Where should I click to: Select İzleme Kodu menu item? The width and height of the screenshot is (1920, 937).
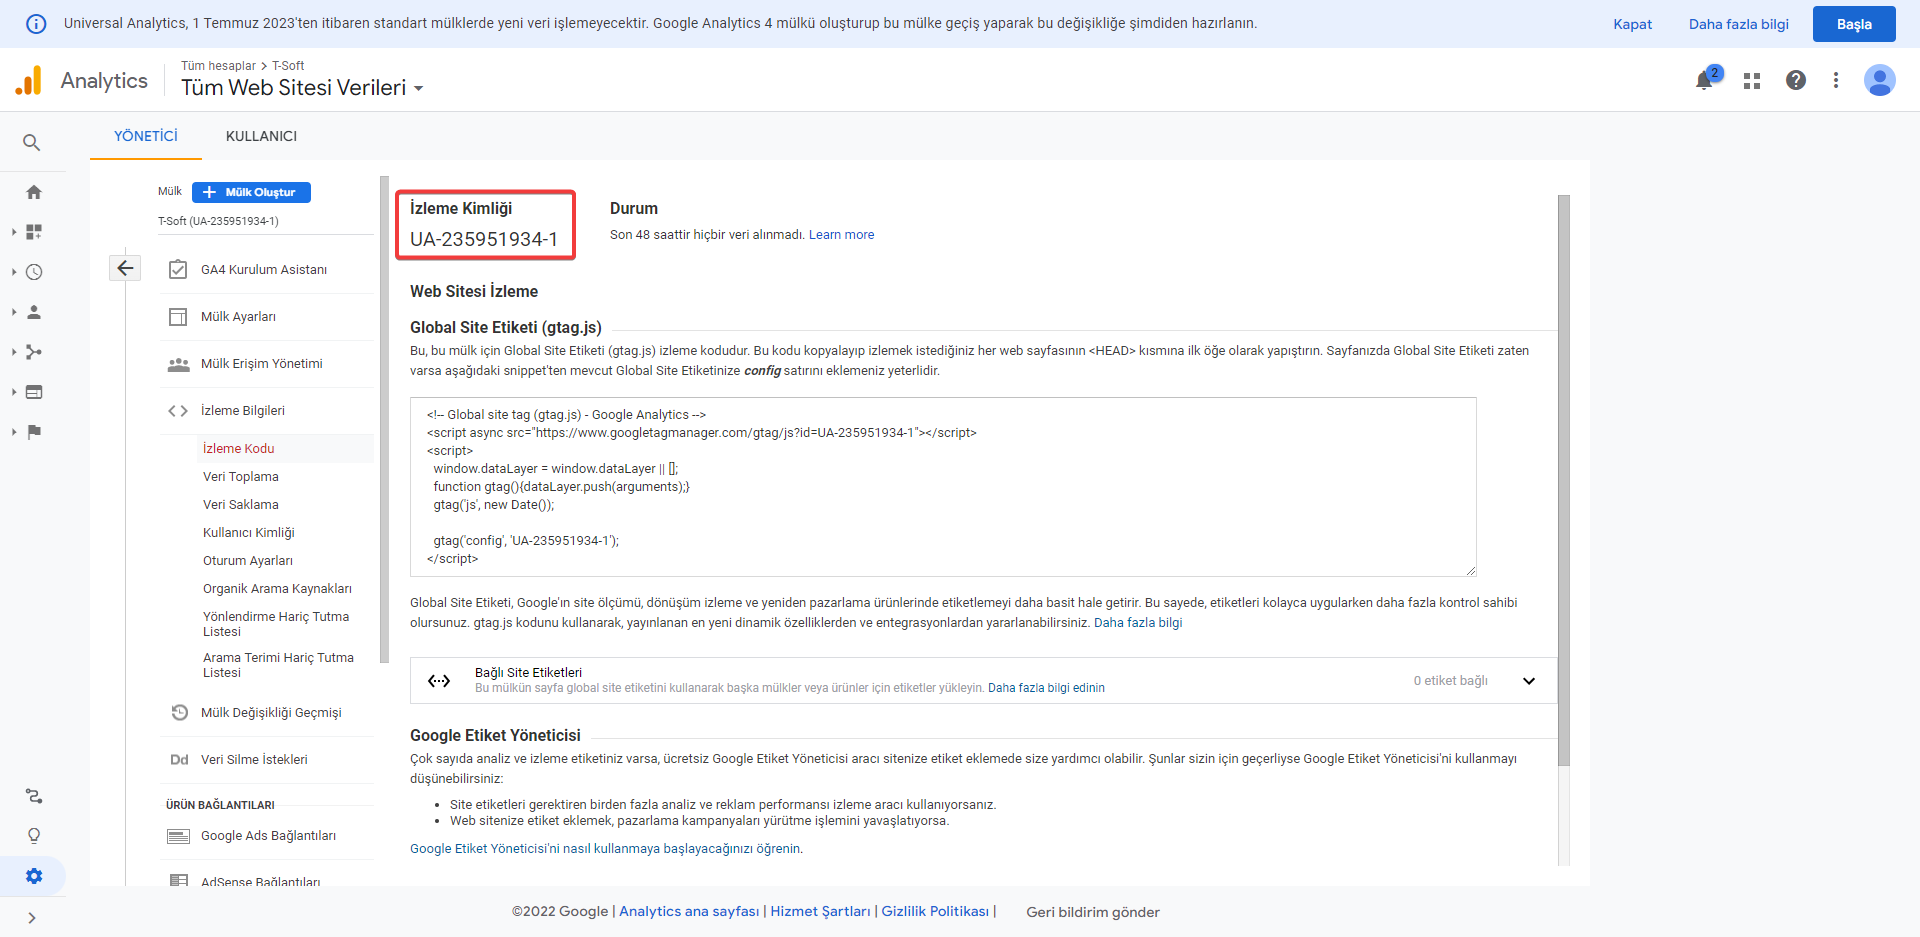(239, 449)
